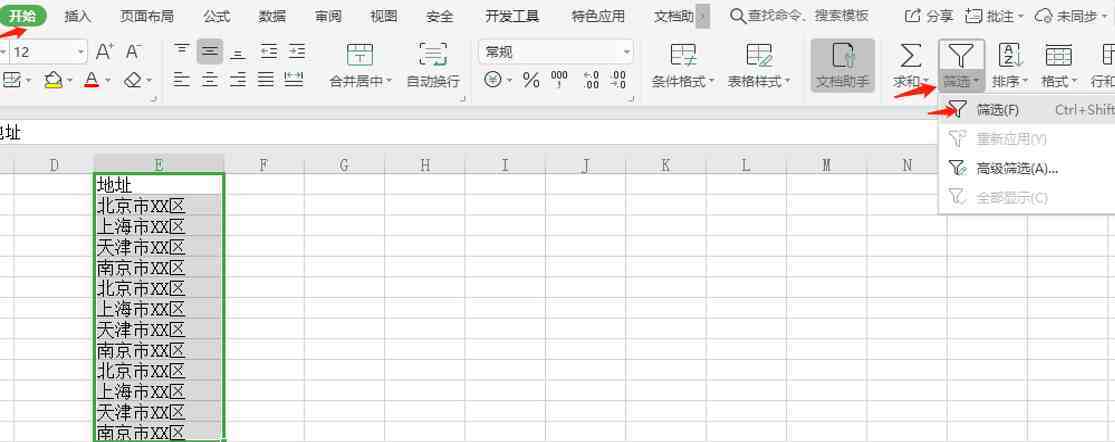Click the distributed alignment icon

[294, 79]
